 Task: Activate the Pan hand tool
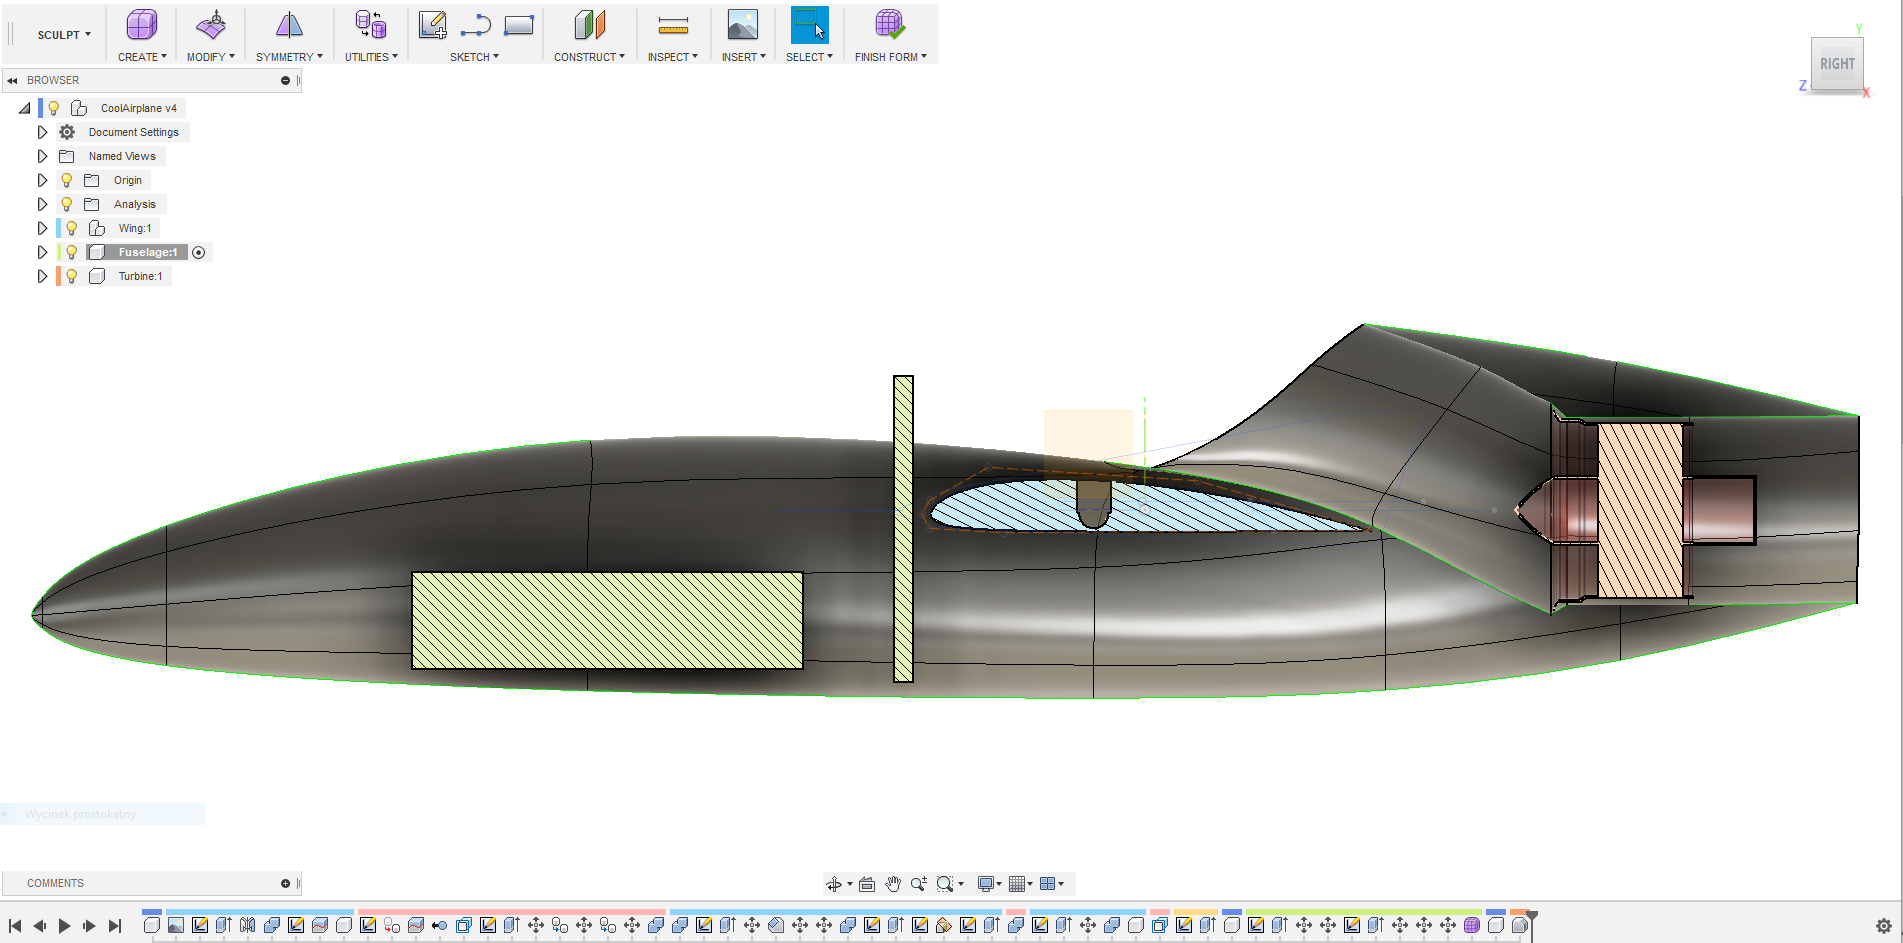(893, 884)
